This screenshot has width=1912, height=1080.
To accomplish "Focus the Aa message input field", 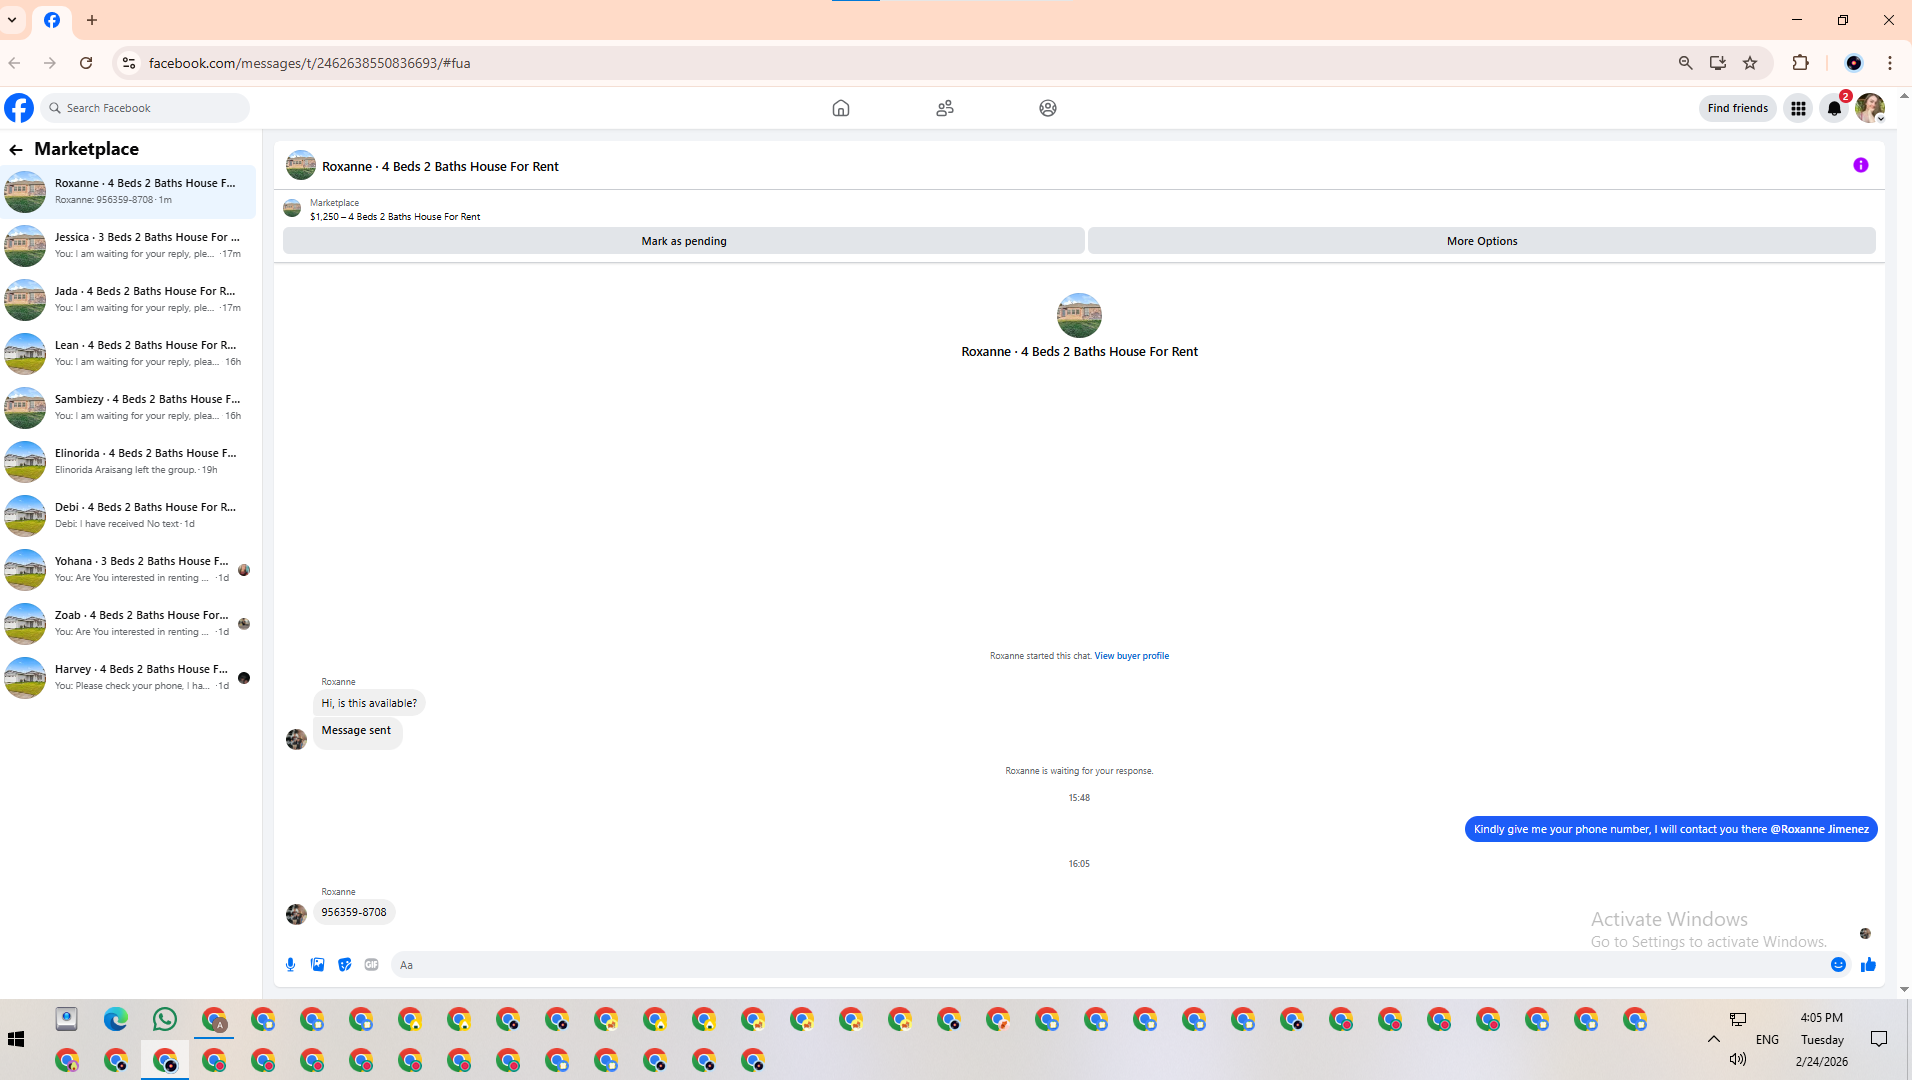I will (x=1105, y=965).
